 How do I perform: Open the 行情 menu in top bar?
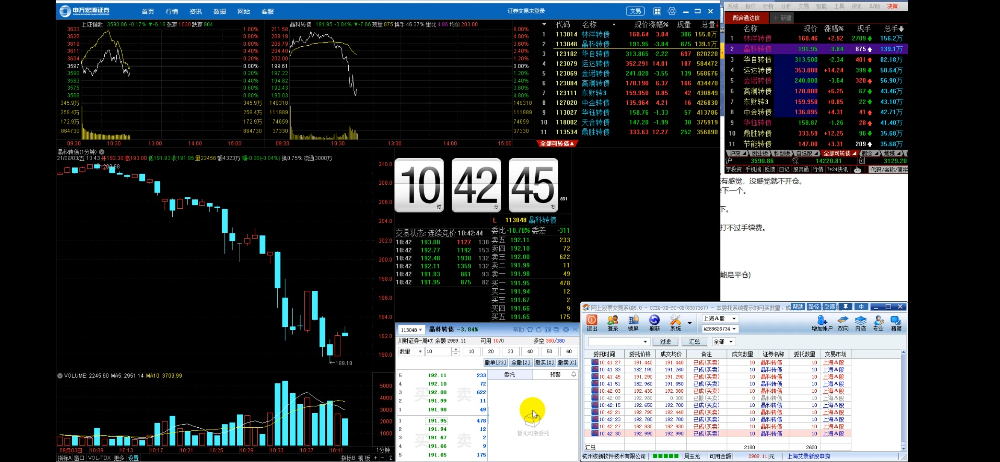(172, 12)
